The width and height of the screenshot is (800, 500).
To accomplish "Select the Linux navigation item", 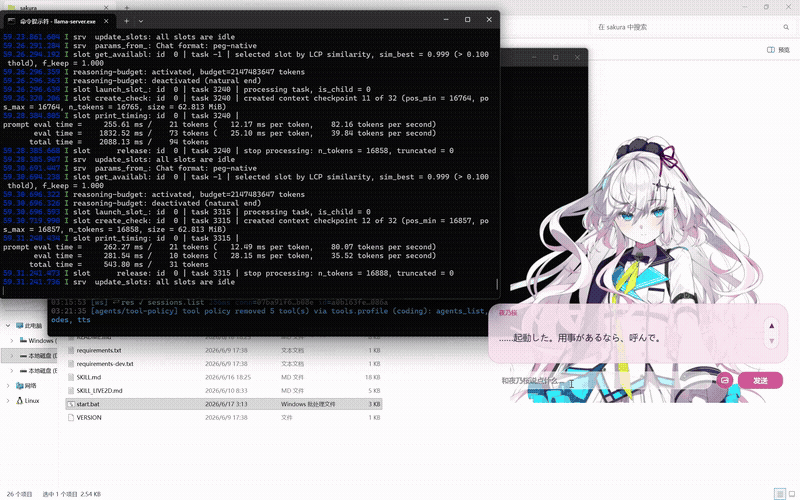I will [30, 401].
